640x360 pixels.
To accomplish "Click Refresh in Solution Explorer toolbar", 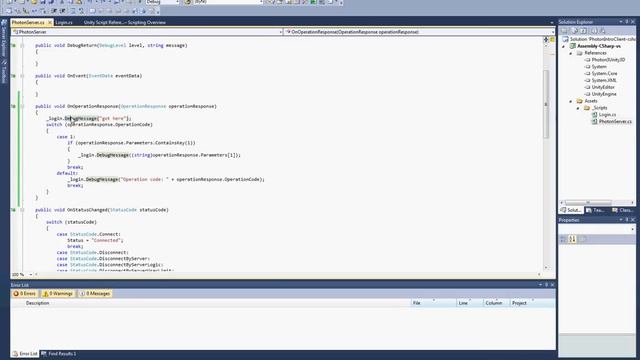I will 584,31.
